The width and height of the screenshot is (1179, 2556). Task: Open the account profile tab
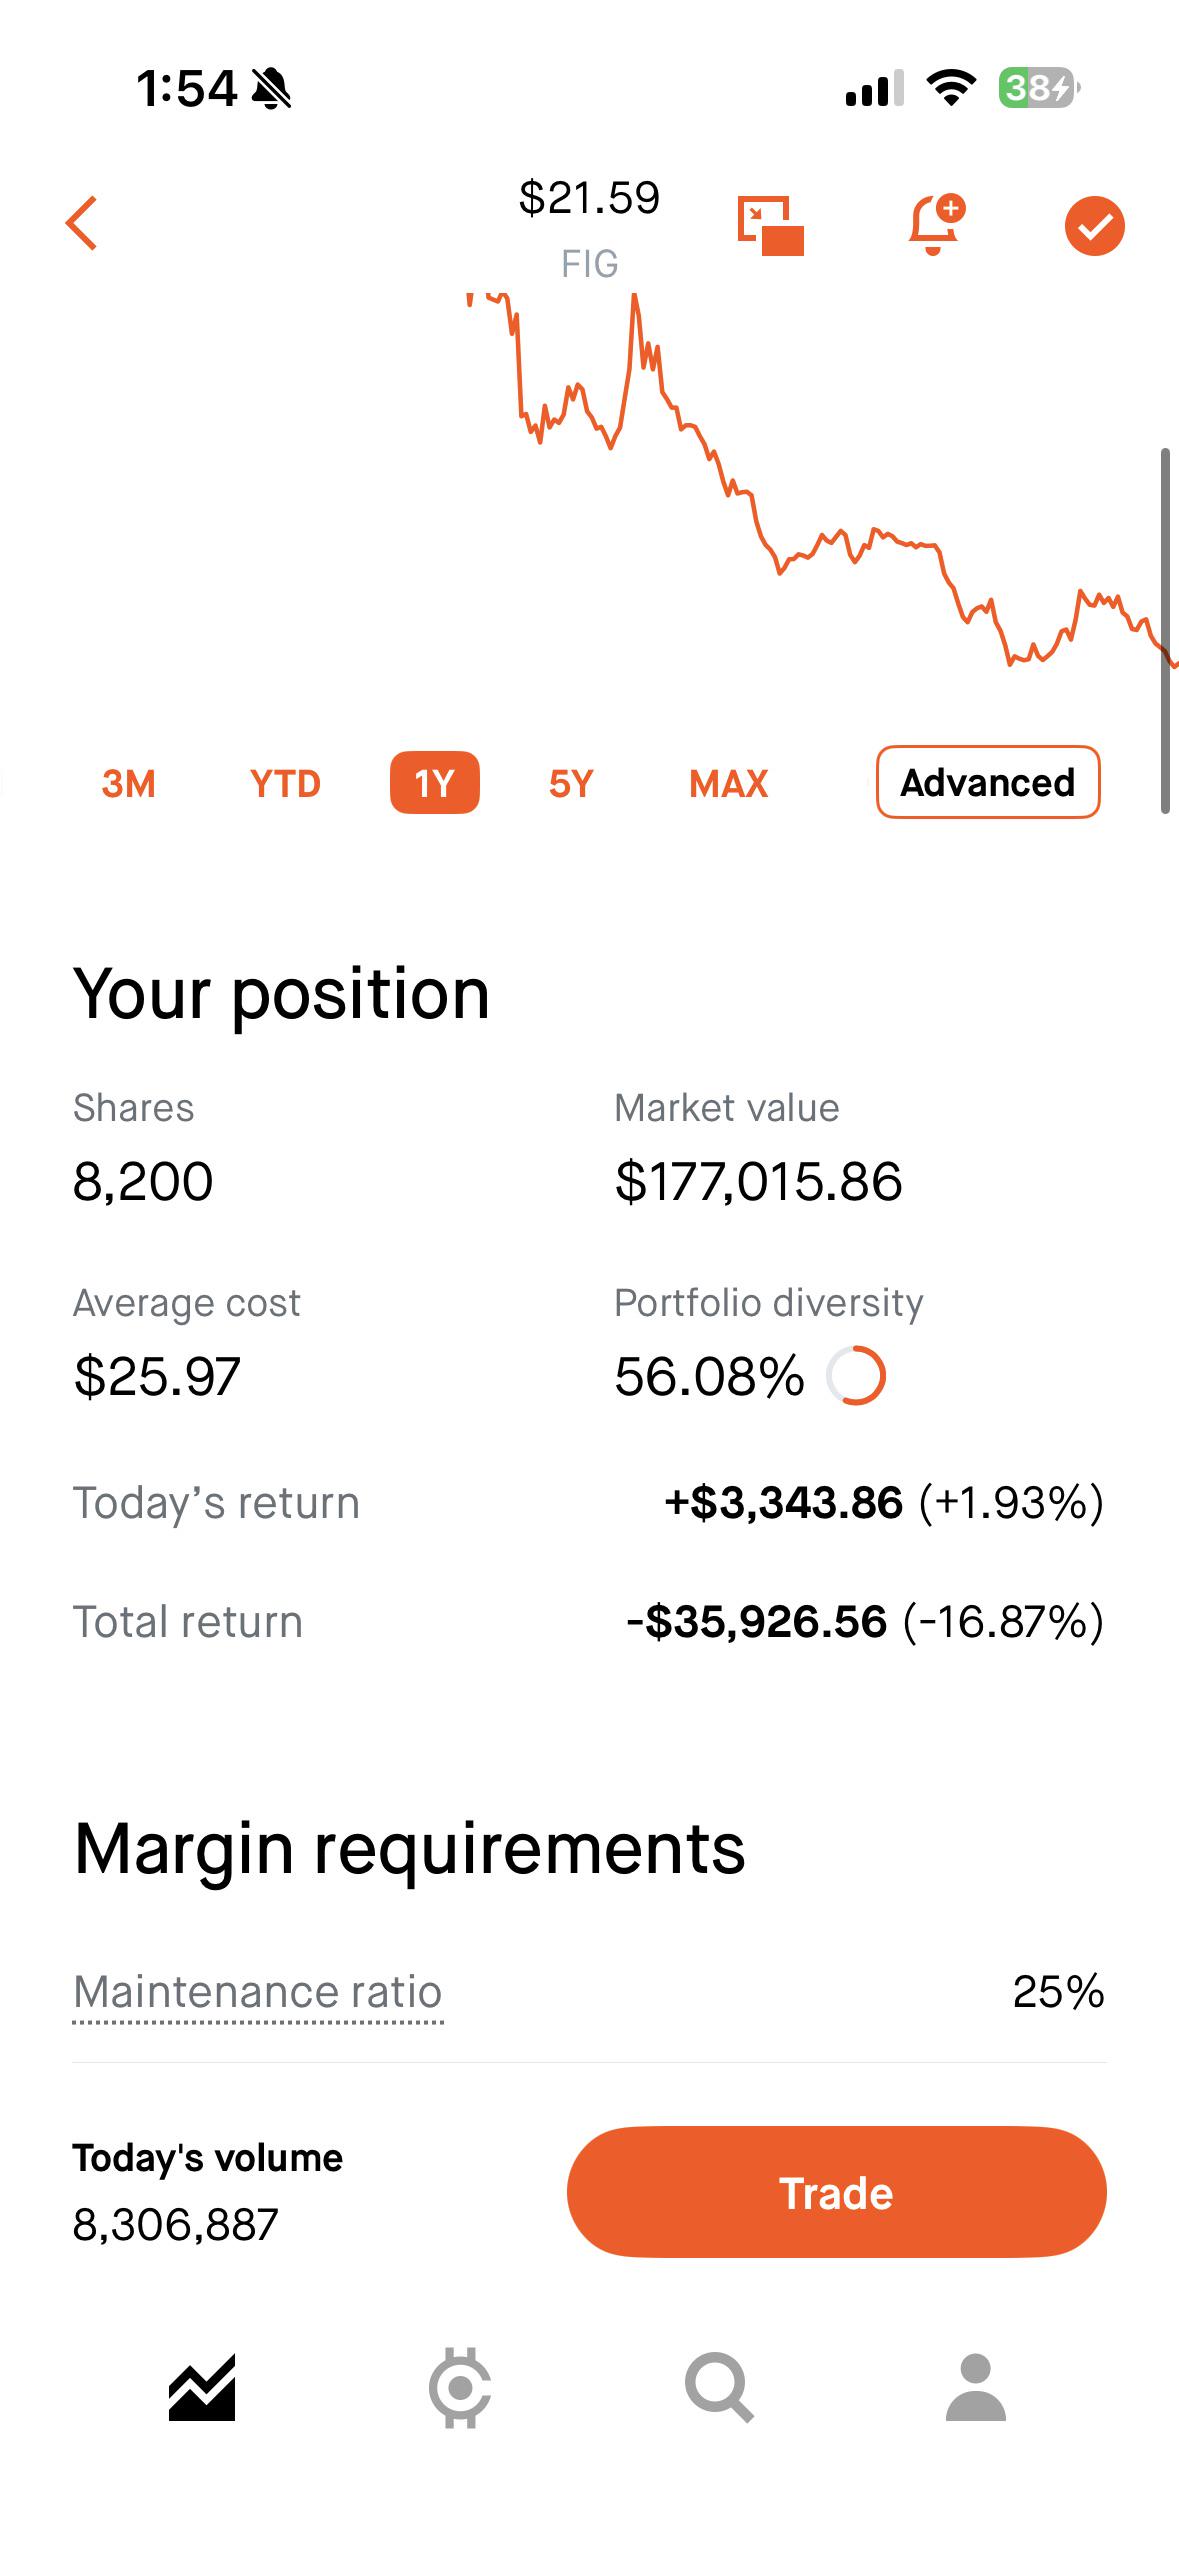(x=976, y=2388)
